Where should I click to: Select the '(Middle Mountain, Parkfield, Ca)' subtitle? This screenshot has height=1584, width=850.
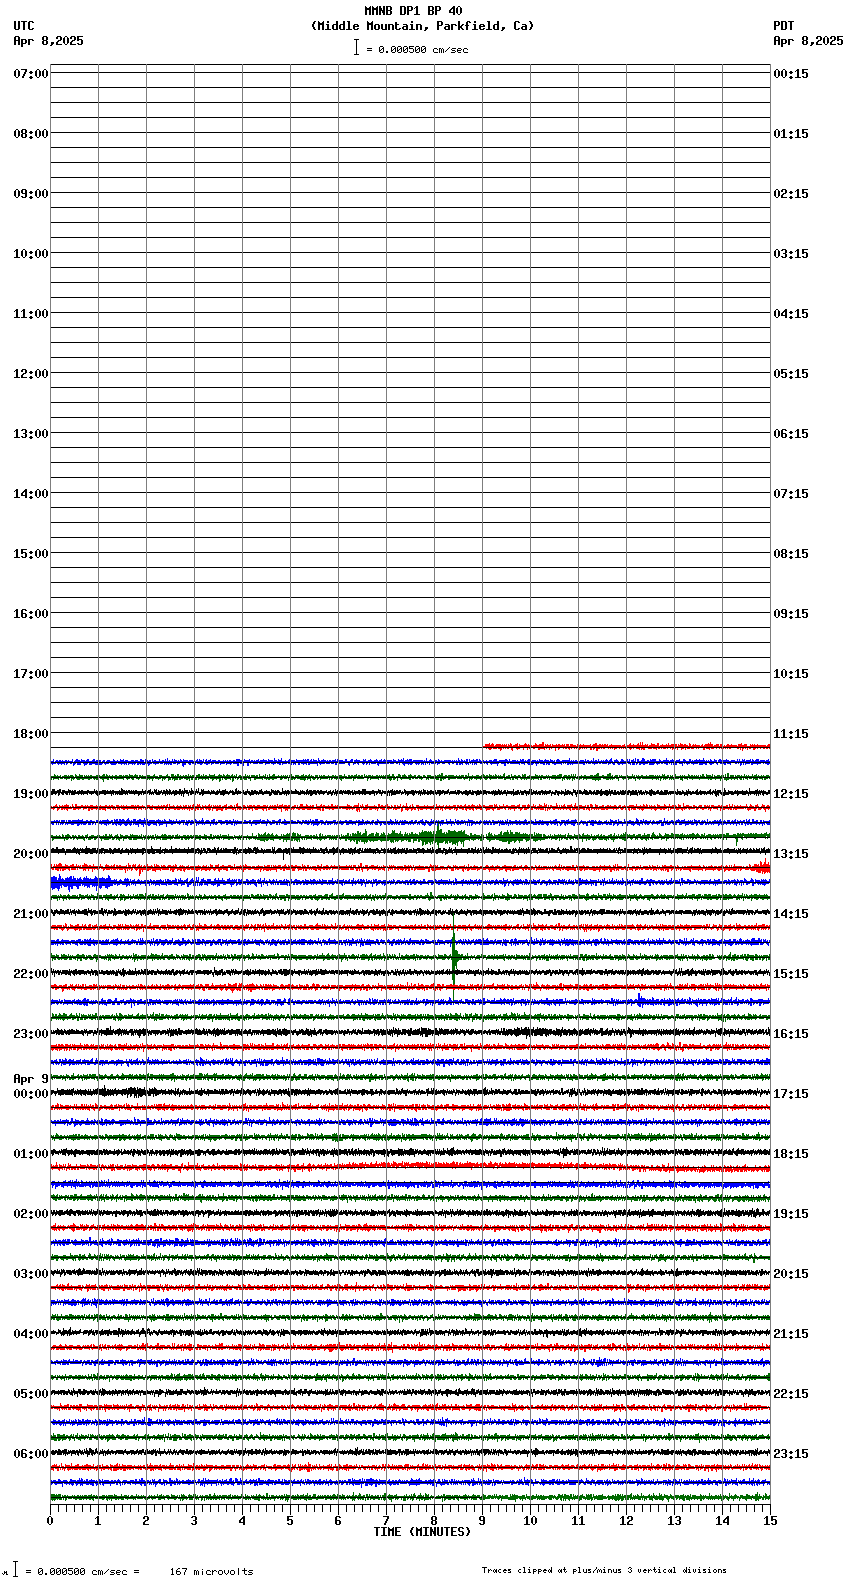(x=422, y=26)
